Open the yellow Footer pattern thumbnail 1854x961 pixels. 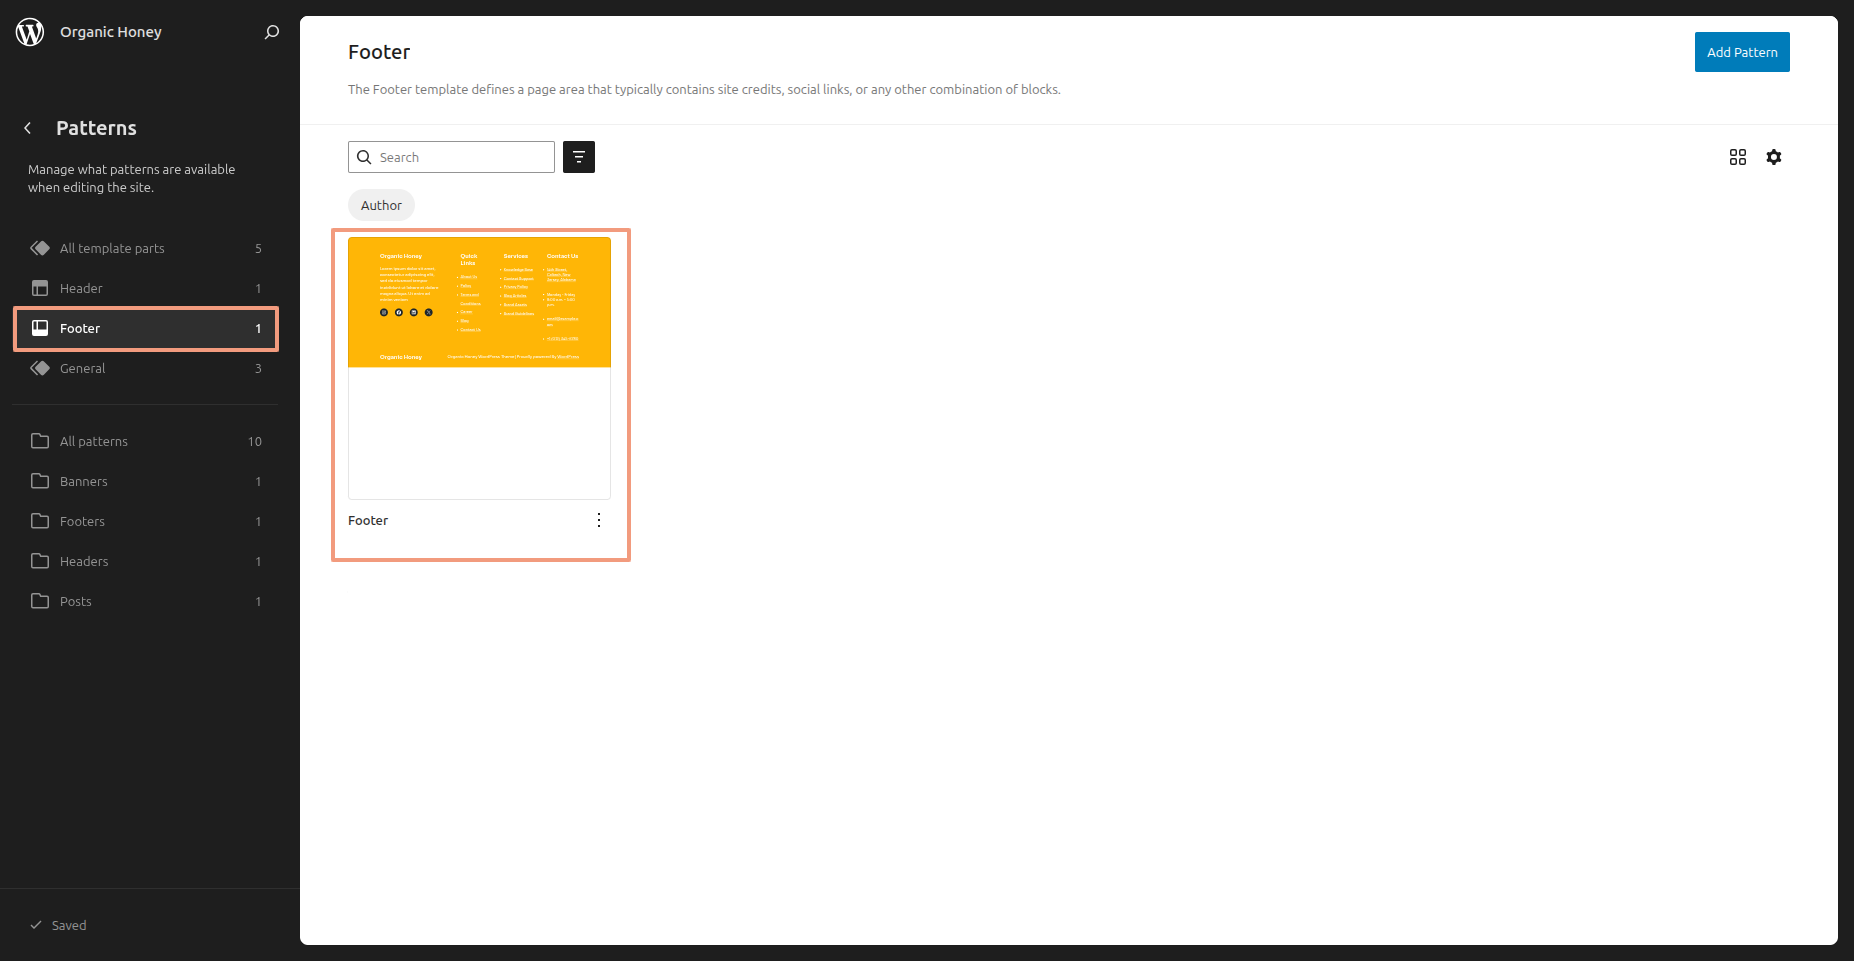coord(479,303)
